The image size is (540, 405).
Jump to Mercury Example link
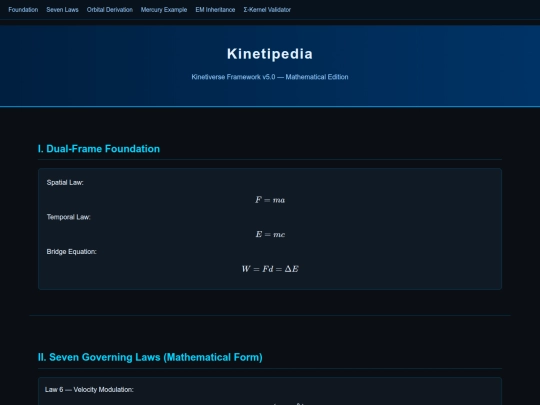pyautogui.click(x=164, y=10)
